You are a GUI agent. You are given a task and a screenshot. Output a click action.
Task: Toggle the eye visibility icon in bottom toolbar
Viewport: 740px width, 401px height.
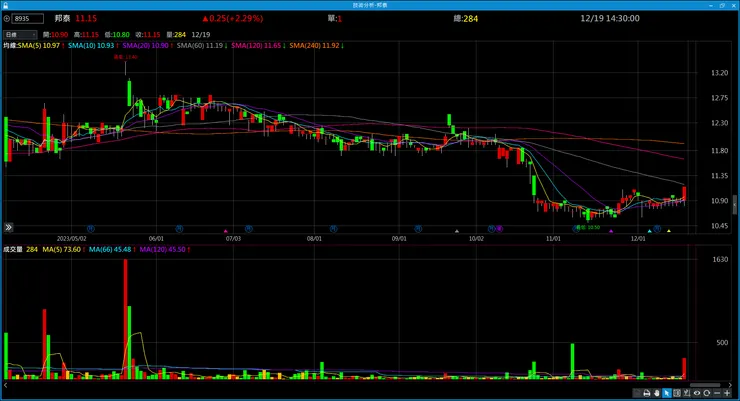[x=697, y=393]
